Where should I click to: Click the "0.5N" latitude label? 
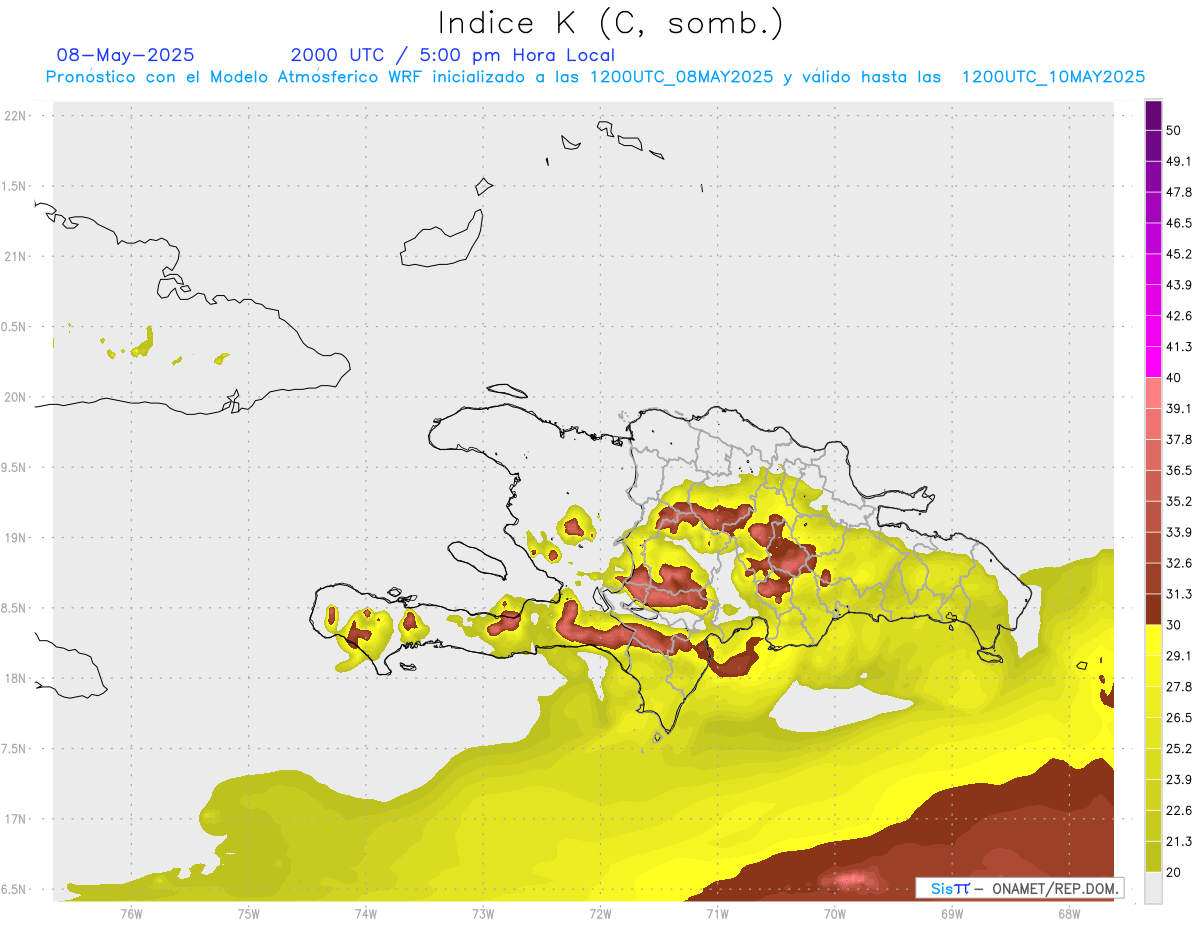tap(14, 327)
